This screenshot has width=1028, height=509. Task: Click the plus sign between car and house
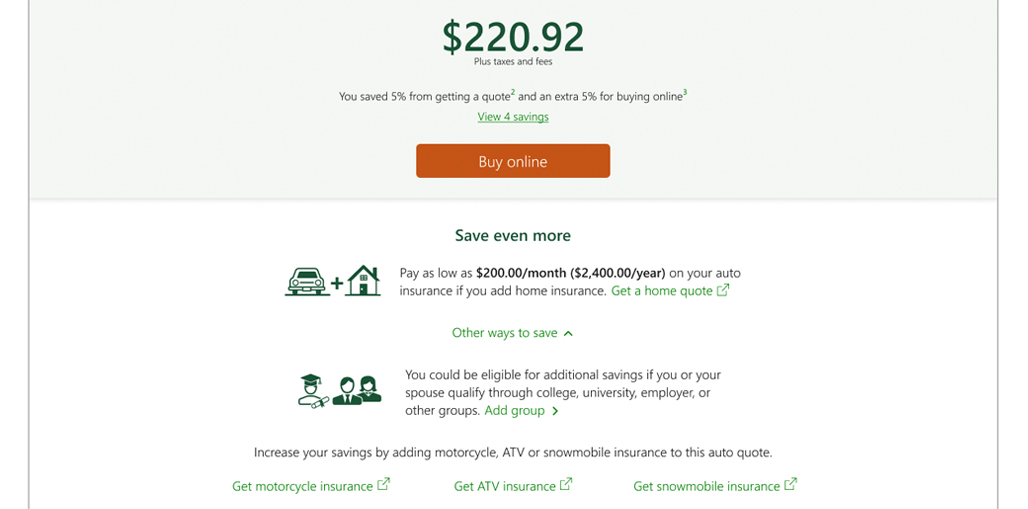[x=337, y=284]
